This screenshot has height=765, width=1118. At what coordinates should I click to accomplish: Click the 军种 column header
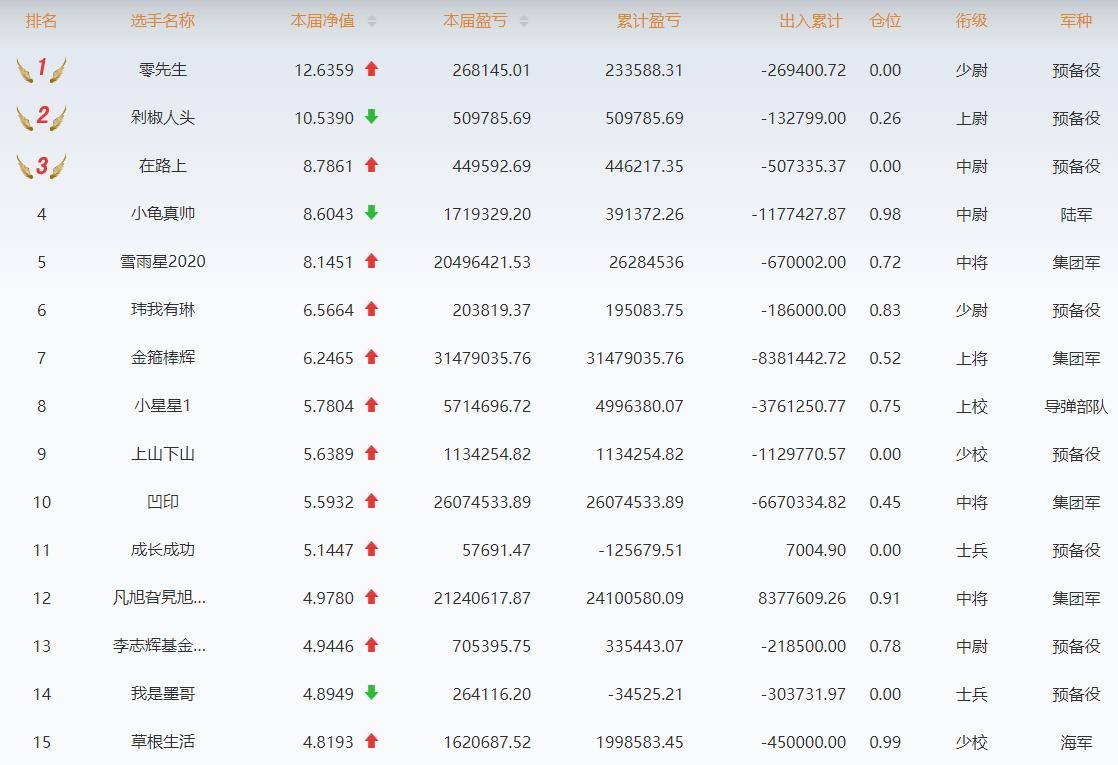pos(1076,21)
